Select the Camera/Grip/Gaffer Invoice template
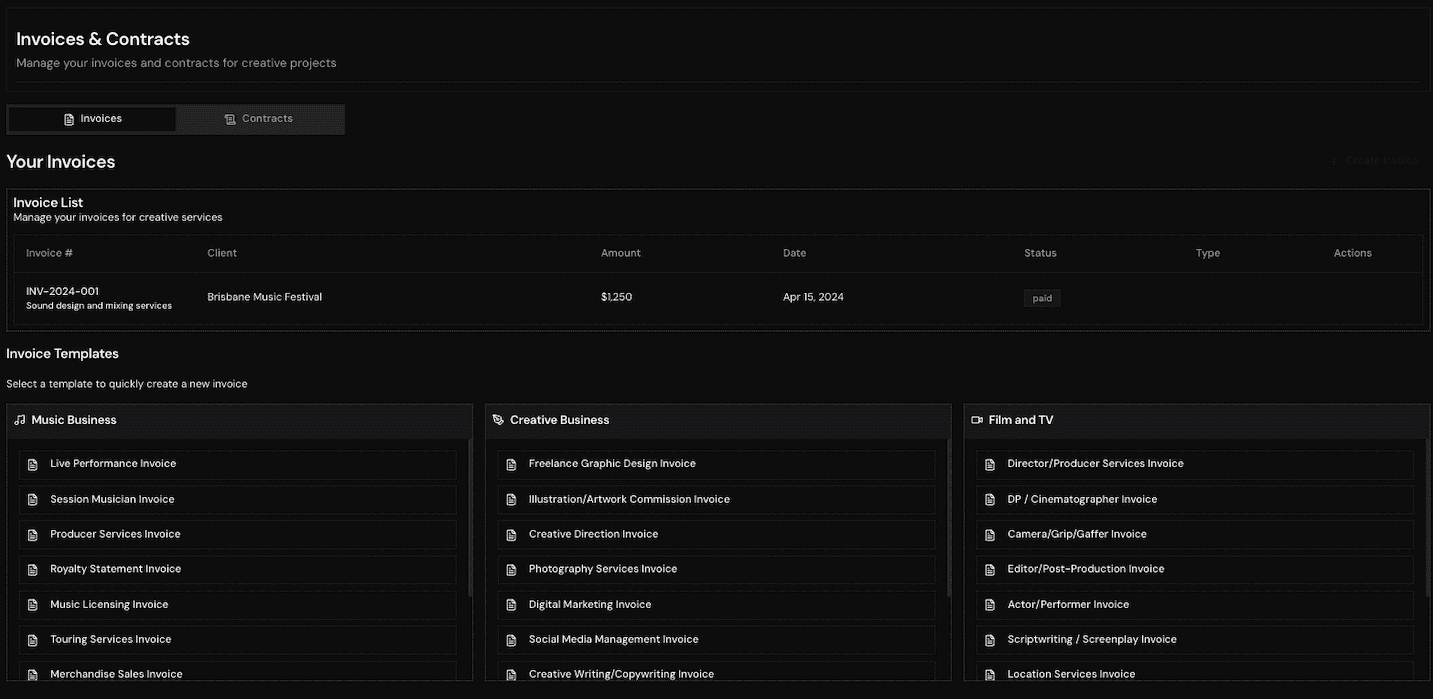Screen dimensions: 1433x699 tap(1195, 534)
